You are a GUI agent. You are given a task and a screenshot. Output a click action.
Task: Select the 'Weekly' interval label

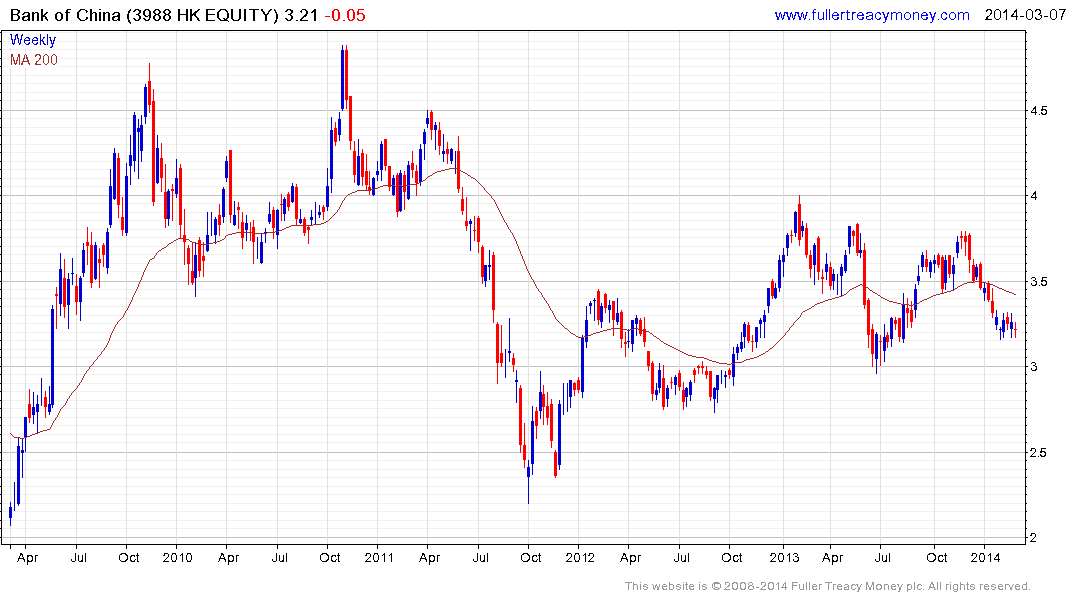(32, 40)
